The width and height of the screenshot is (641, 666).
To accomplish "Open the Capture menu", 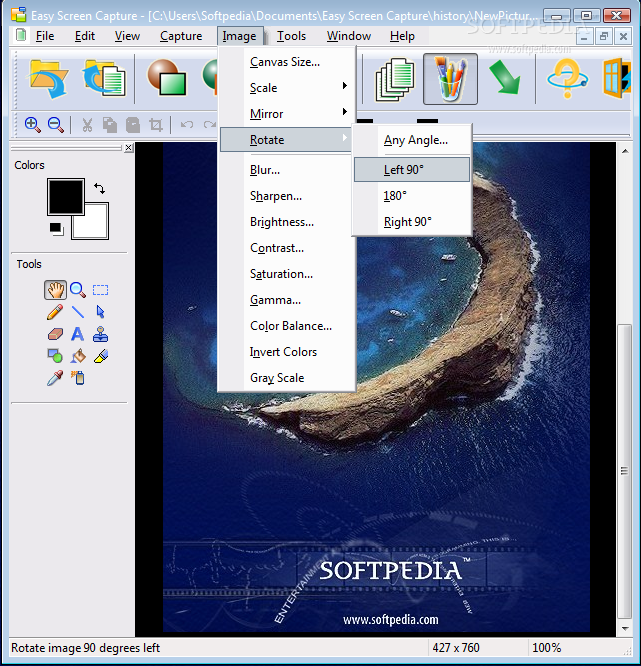I will [x=181, y=36].
